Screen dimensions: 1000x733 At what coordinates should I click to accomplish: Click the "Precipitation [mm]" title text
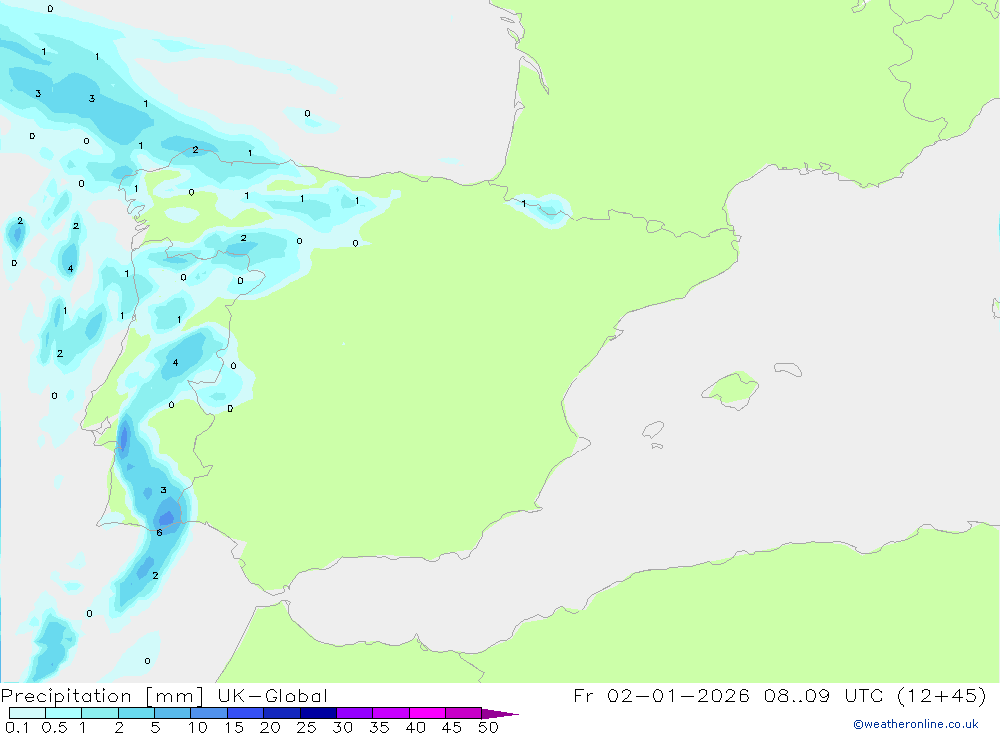102,696
